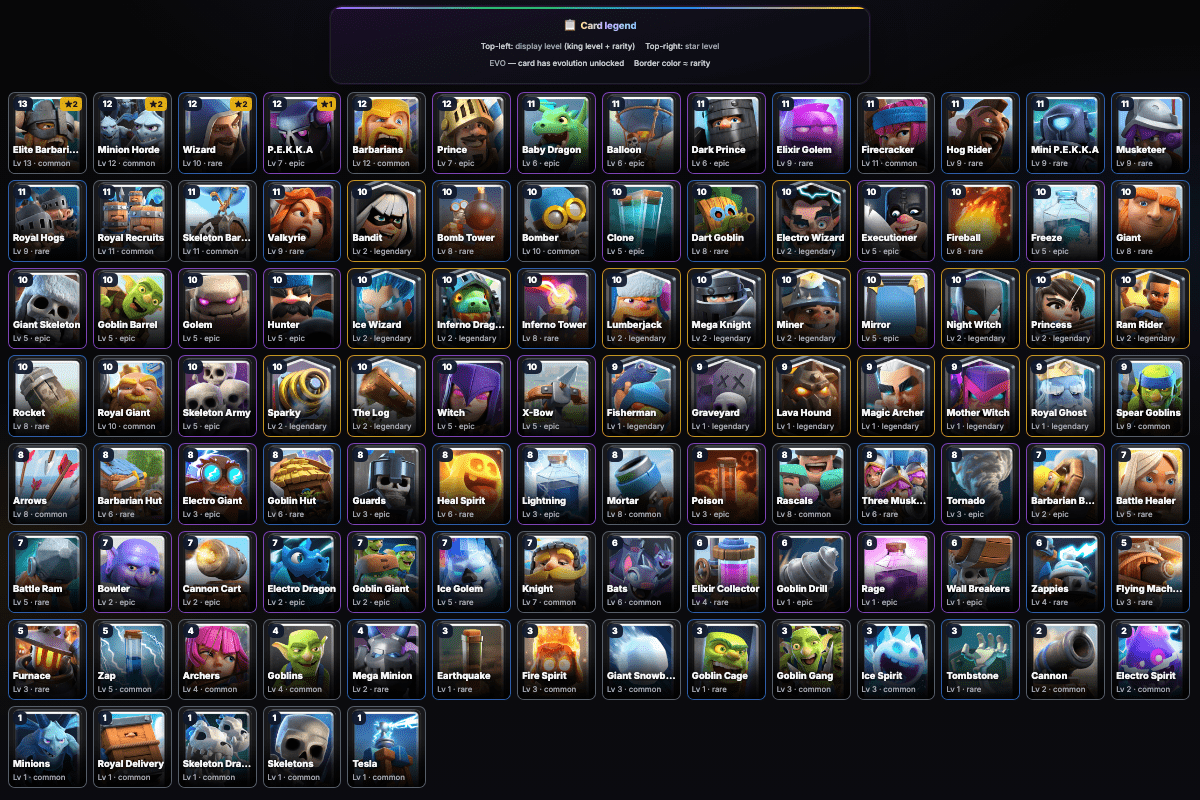This screenshot has width=1200, height=800.
Task: Click the "Lv 10 · common" text under Royal Giant
Action: pos(126,426)
